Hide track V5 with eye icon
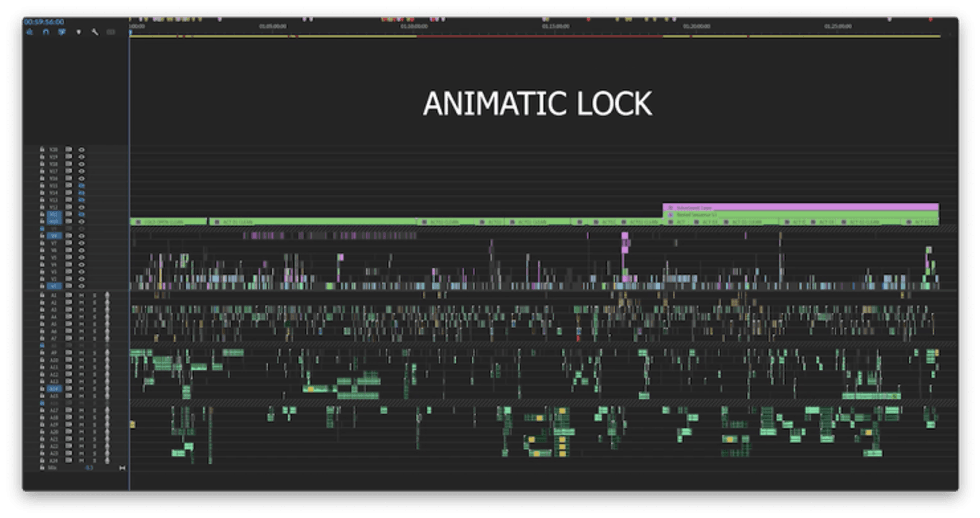The width and height of the screenshot is (980, 518). [81, 257]
